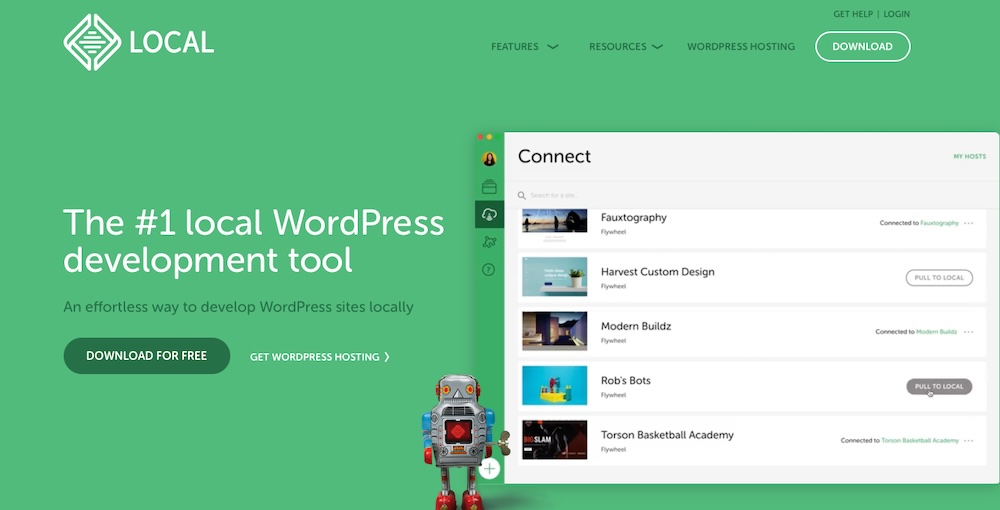Viewport: 1000px width, 510px height.
Task: Open the Add-ons puzzle piece icon
Action: 489,242
